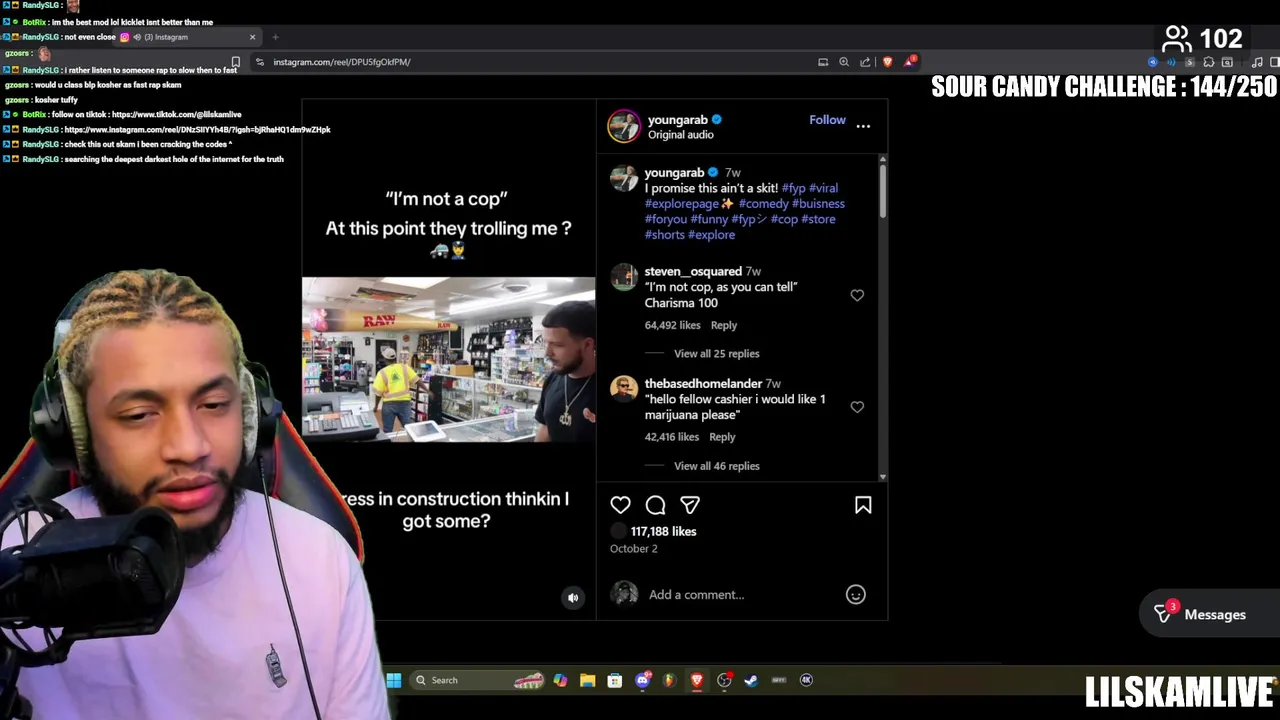Open Microsoft Store from taskbar
This screenshot has width=1280, height=720.
click(x=614, y=680)
